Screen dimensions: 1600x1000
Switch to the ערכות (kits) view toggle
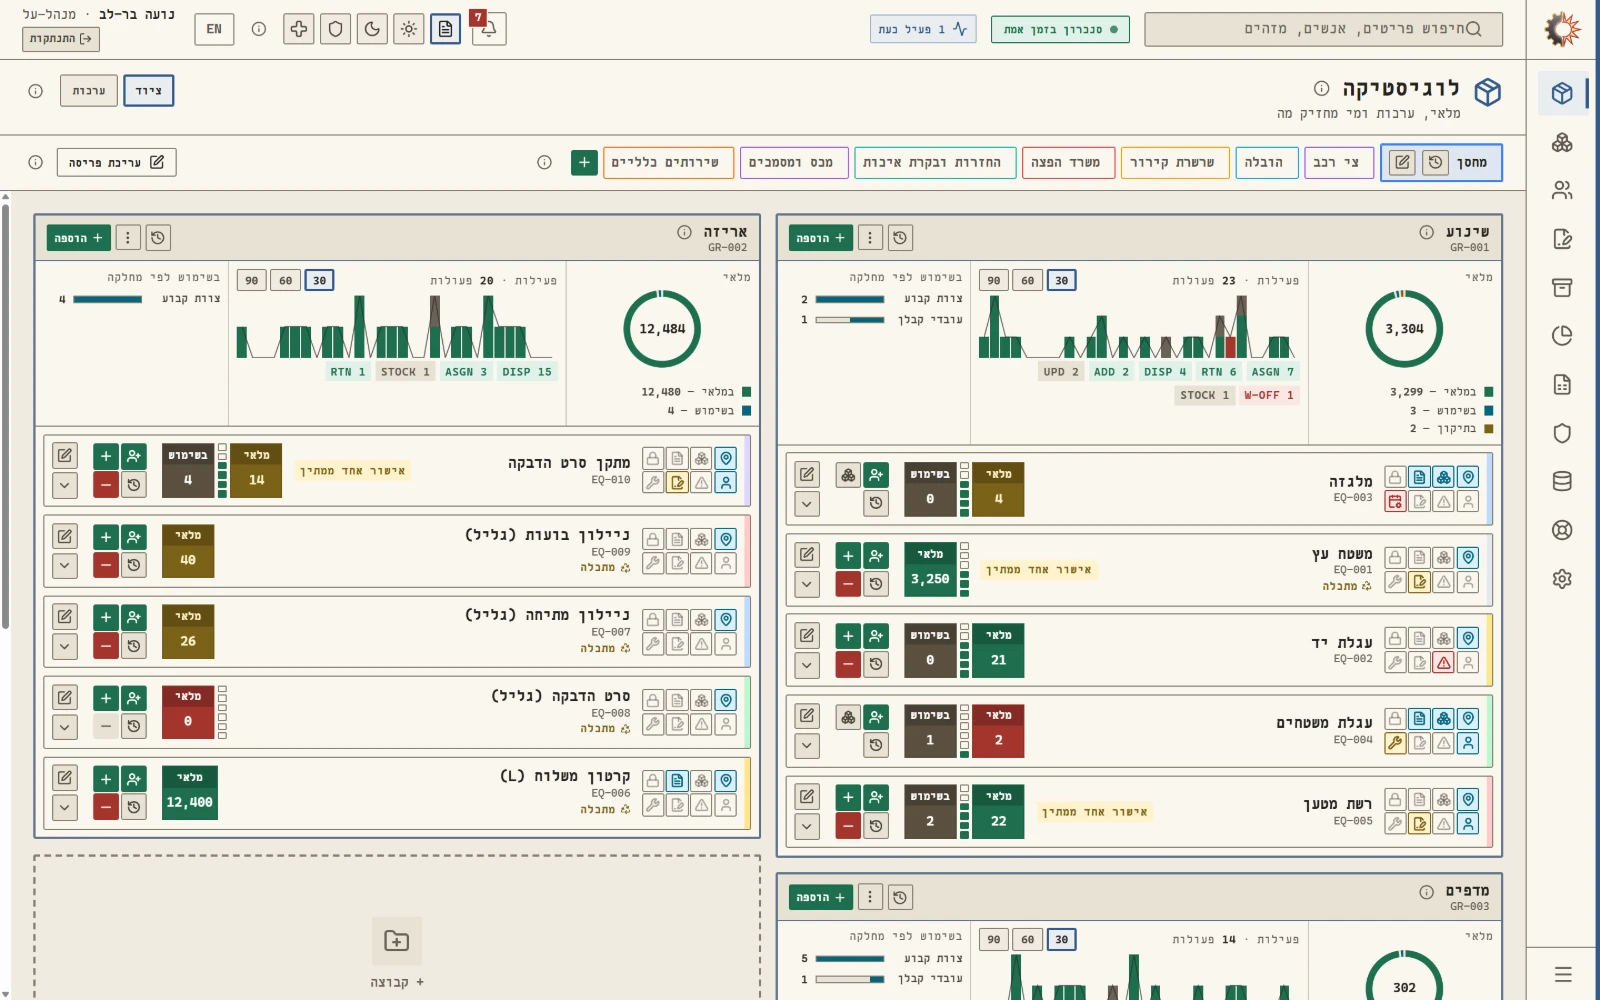(89, 91)
